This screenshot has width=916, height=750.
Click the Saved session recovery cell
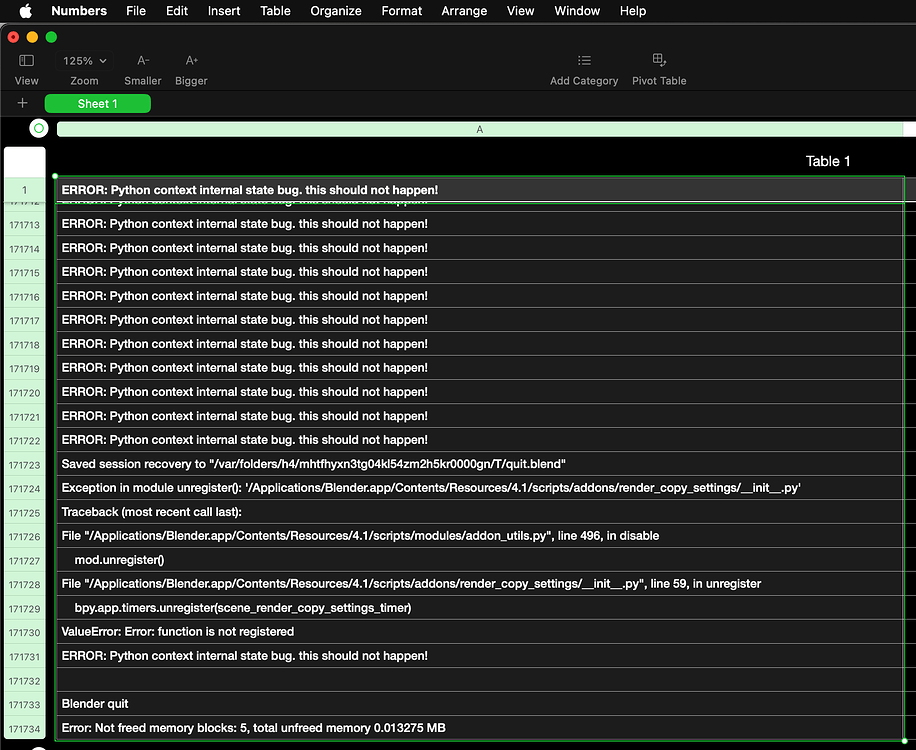[x=480, y=464]
